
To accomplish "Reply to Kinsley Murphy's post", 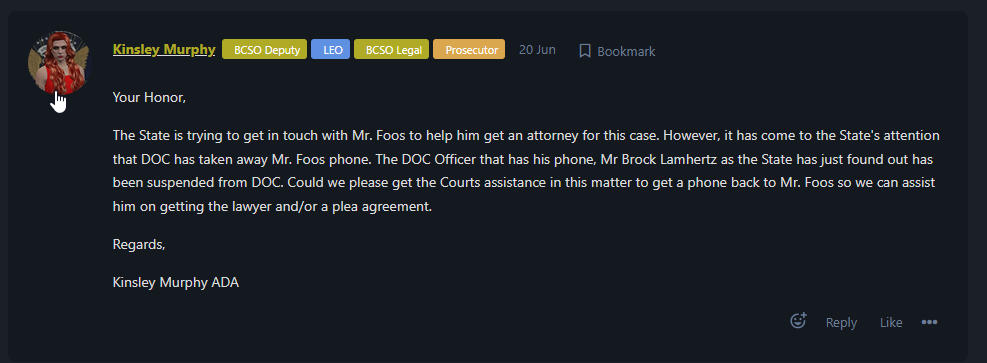I will (x=841, y=322).
